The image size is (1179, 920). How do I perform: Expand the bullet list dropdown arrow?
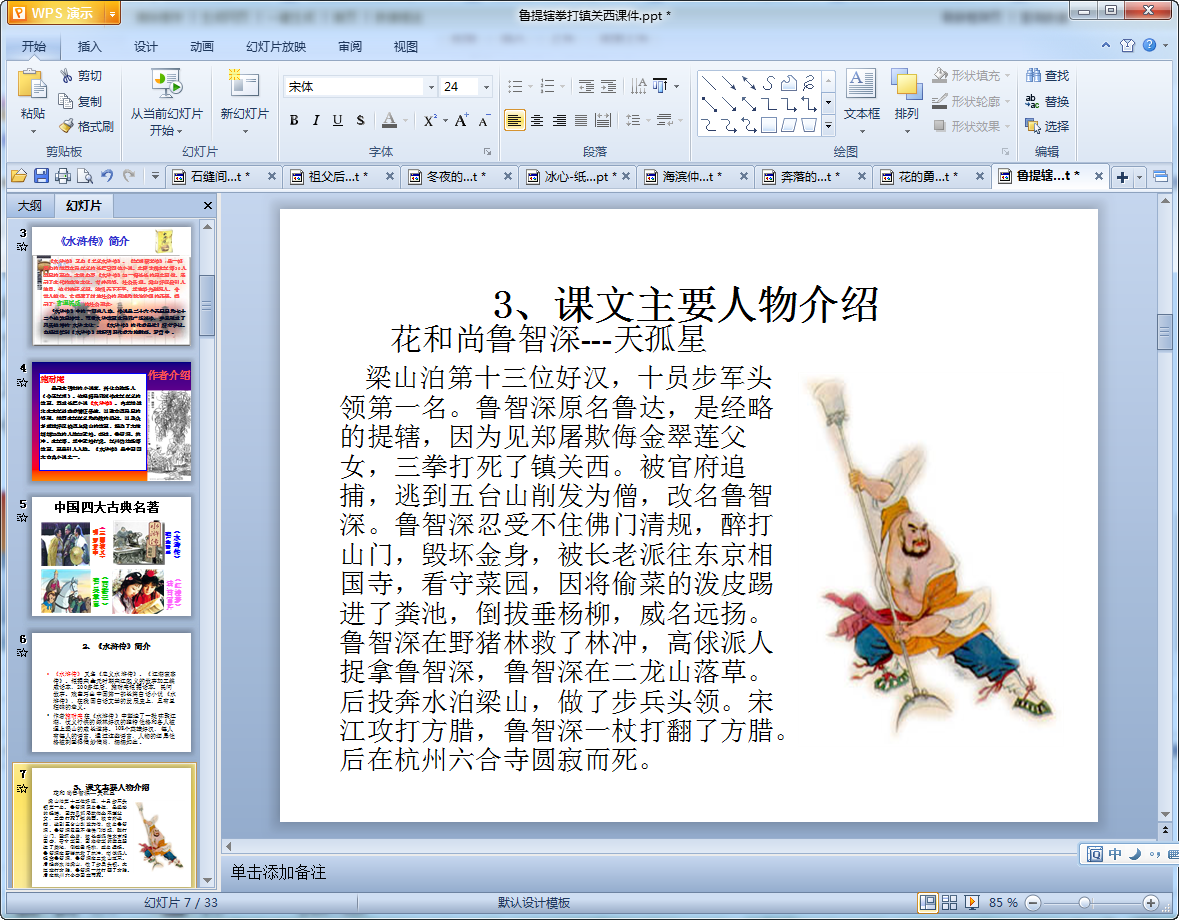pyautogui.click(x=529, y=86)
